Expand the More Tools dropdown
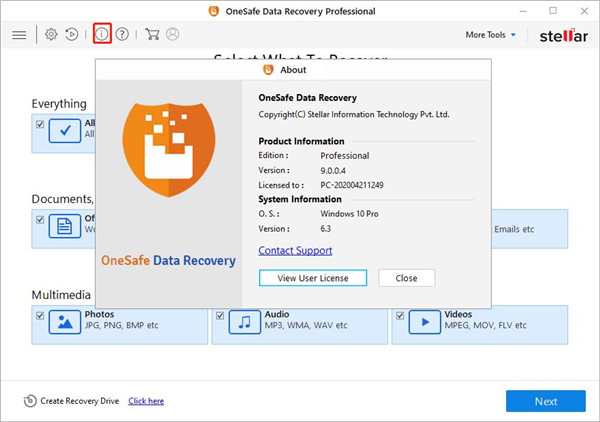This screenshot has width=600, height=422. coord(491,35)
